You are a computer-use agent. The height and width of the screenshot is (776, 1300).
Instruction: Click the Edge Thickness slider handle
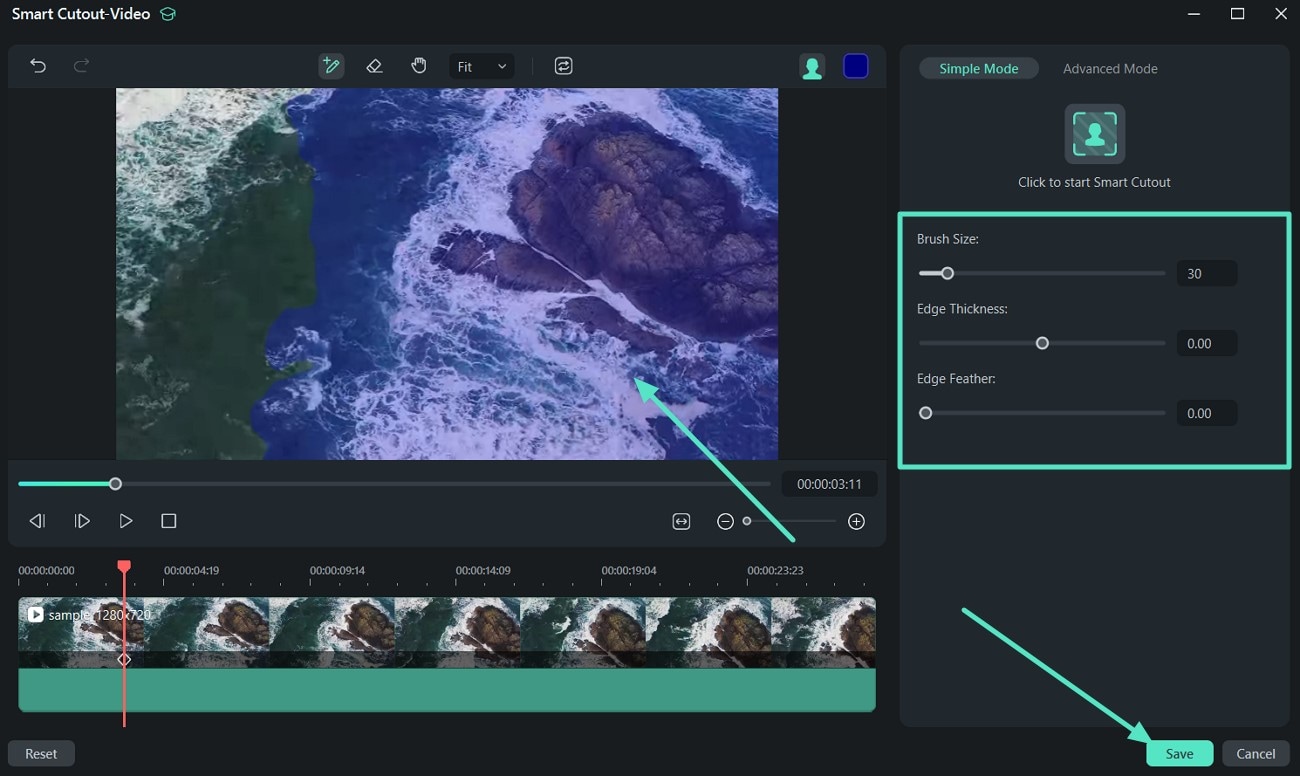1042,343
